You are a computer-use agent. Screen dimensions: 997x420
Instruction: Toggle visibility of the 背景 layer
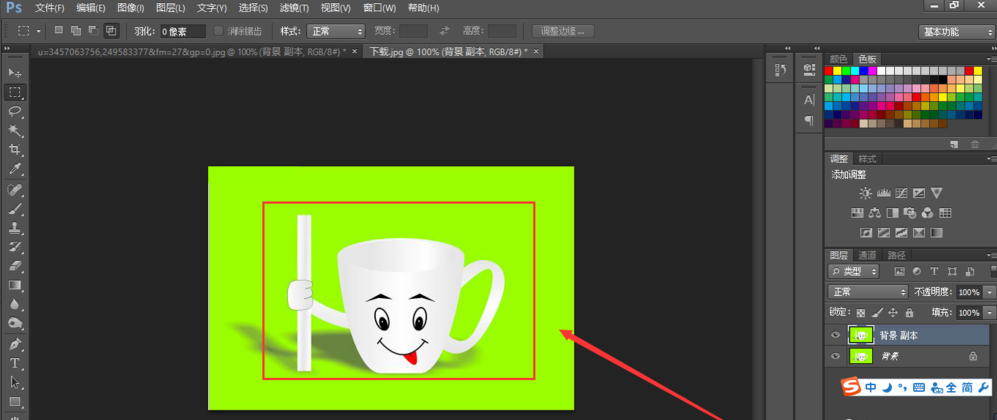click(x=837, y=356)
